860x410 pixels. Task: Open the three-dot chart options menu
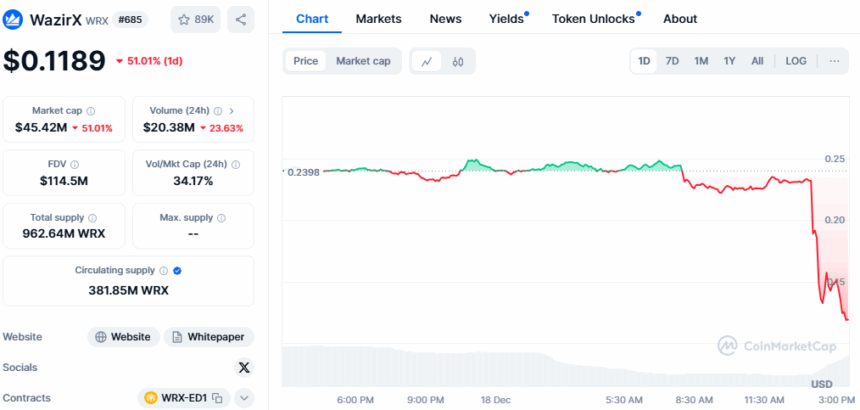point(834,61)
